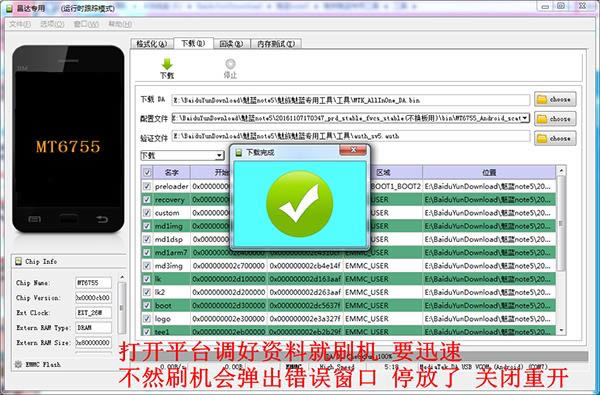Click the name column header

pos(171,172)
